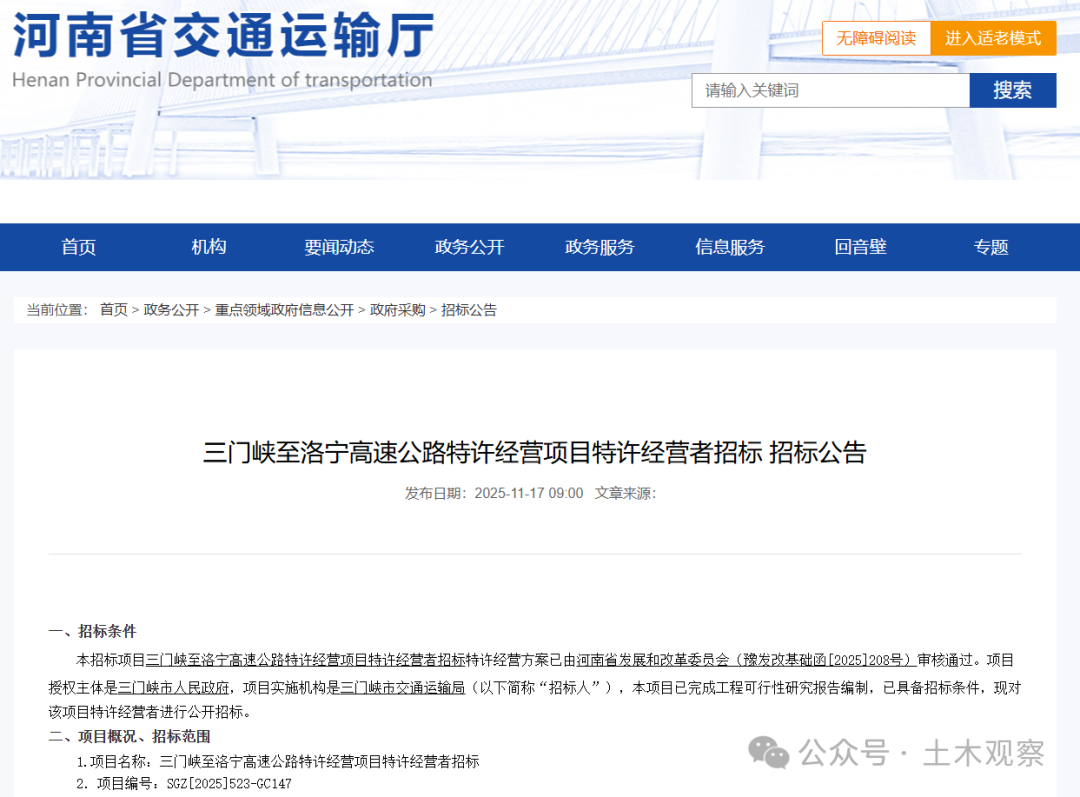Enter 进入适老模式 senior-friendly mode
The height and width of the screenshot is (797, 1080).
993,38
